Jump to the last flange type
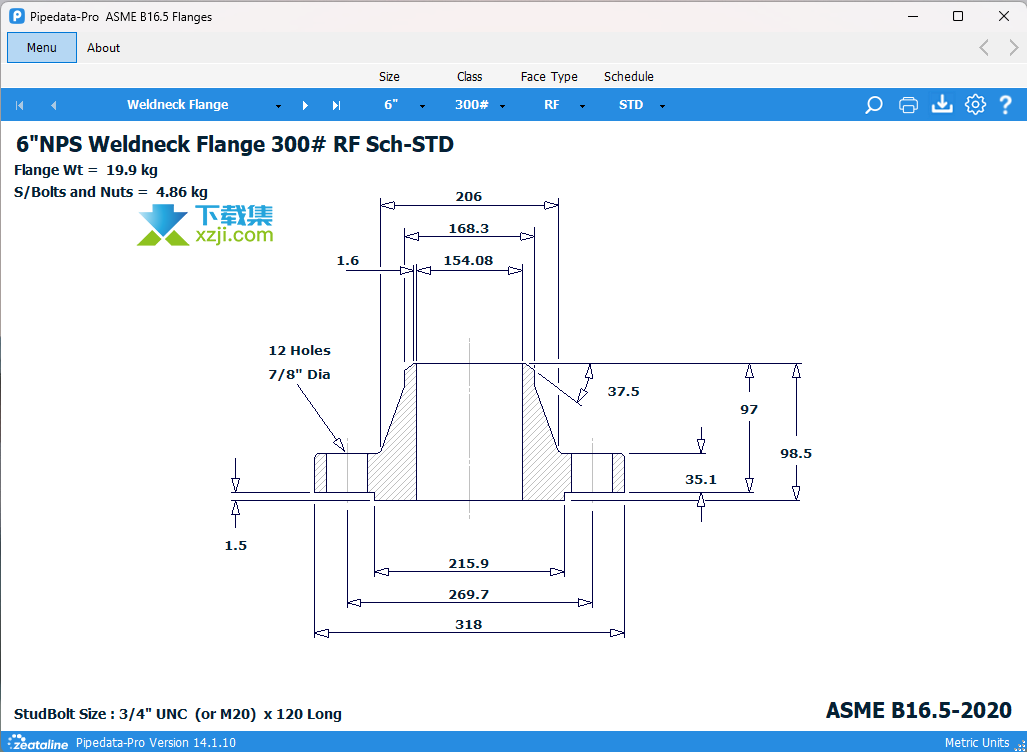Screen dimensions: 1027x752 tap(337, 105)
